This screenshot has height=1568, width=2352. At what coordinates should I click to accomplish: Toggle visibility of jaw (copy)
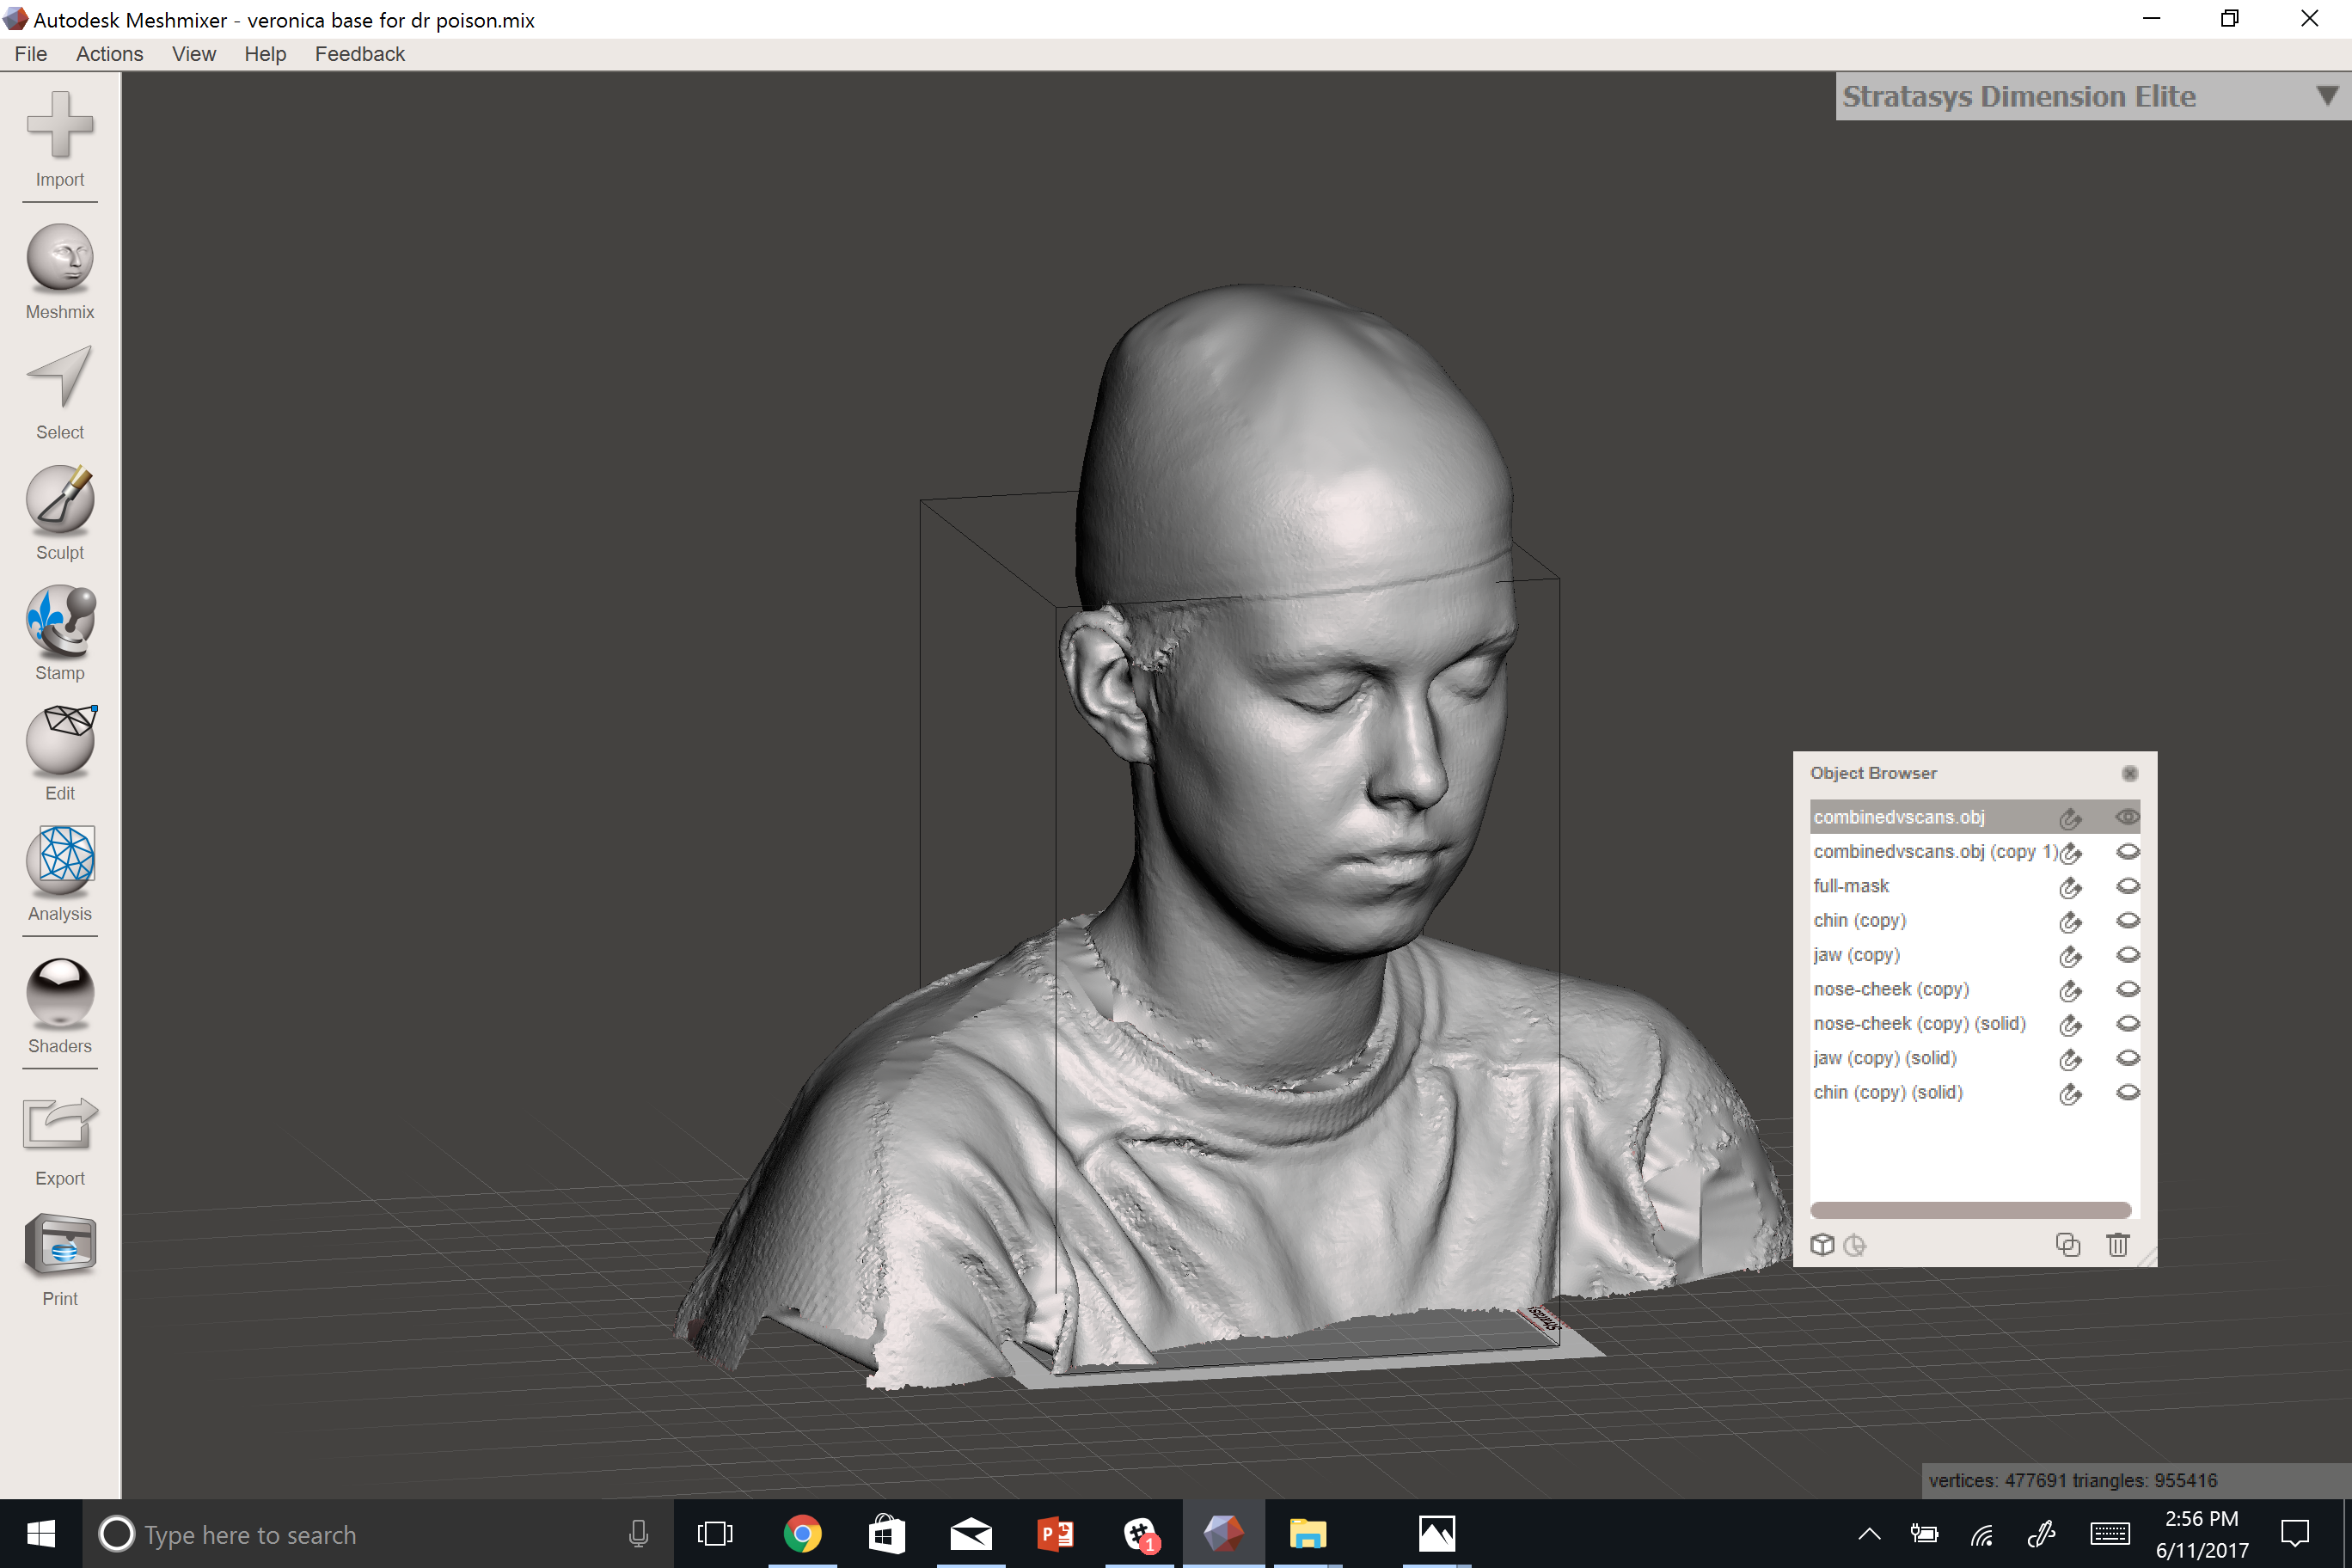tap(2128, 954)
